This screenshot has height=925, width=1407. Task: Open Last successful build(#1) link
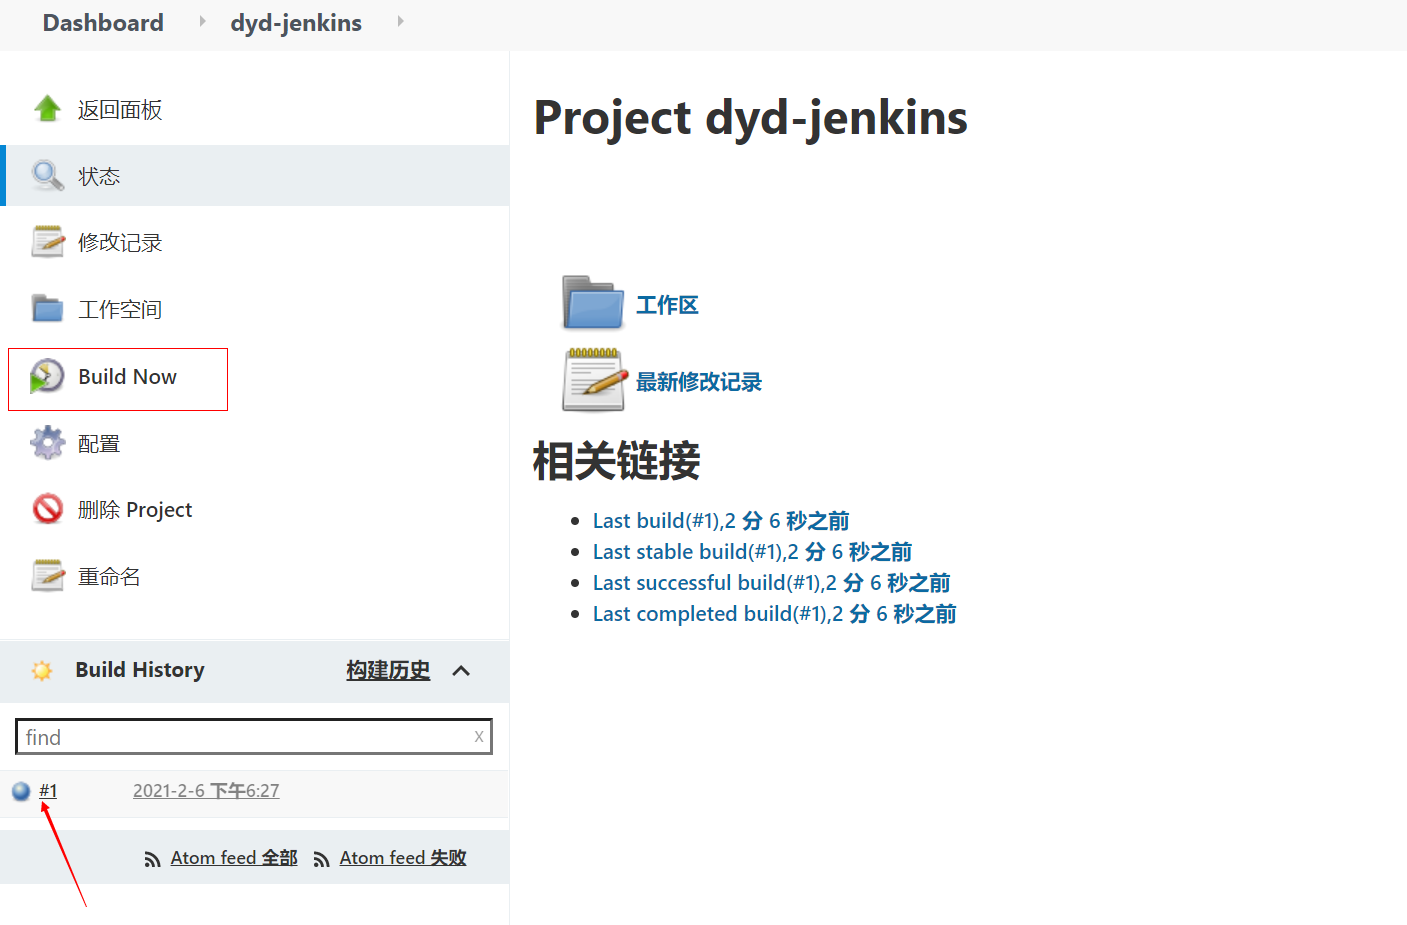[x=771, y=583]
